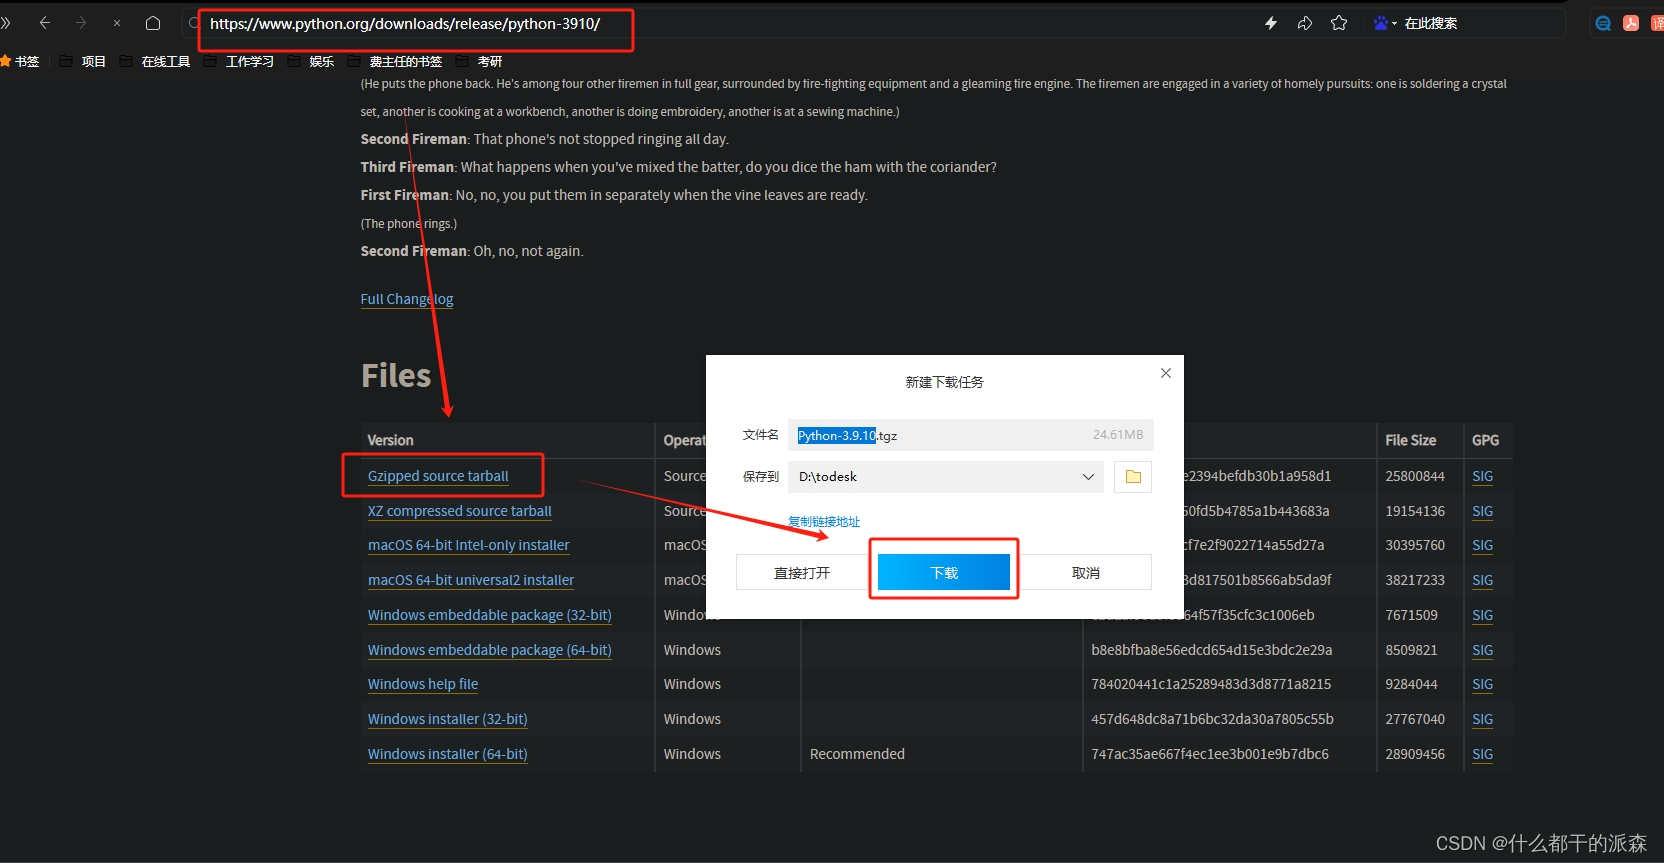Click the File Size column header
1664x863 pixels.
[x=1411, y=440]
